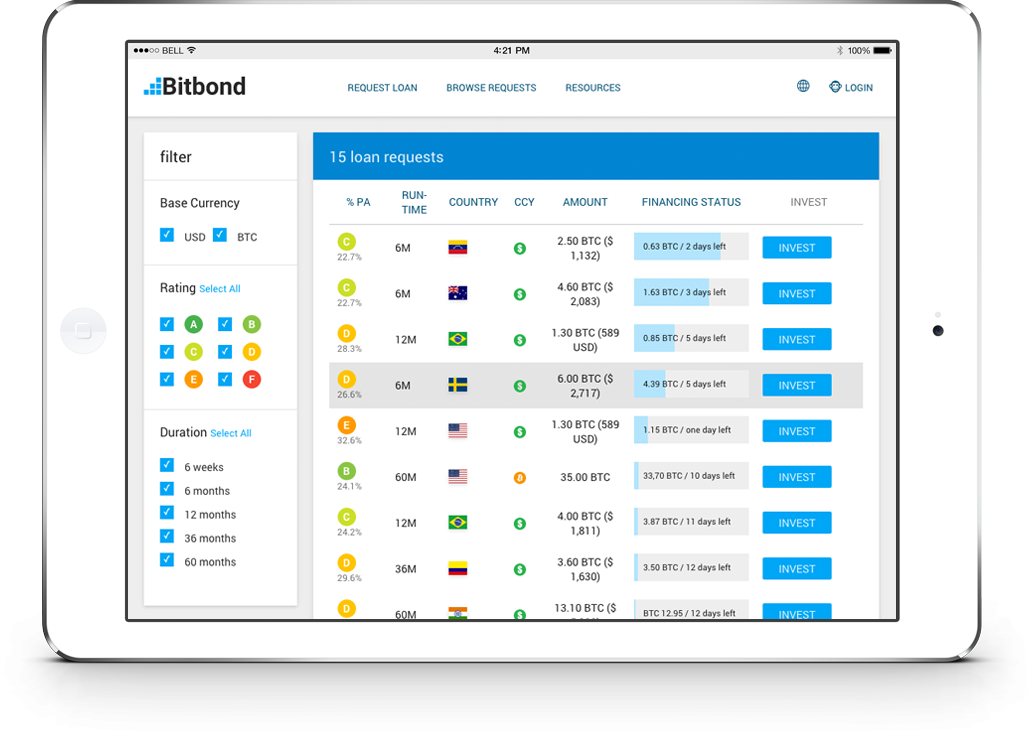Viewport: 1029px width, 733px height.
Task: Click the green B rating badge in loan list
Action: [347, 471]
